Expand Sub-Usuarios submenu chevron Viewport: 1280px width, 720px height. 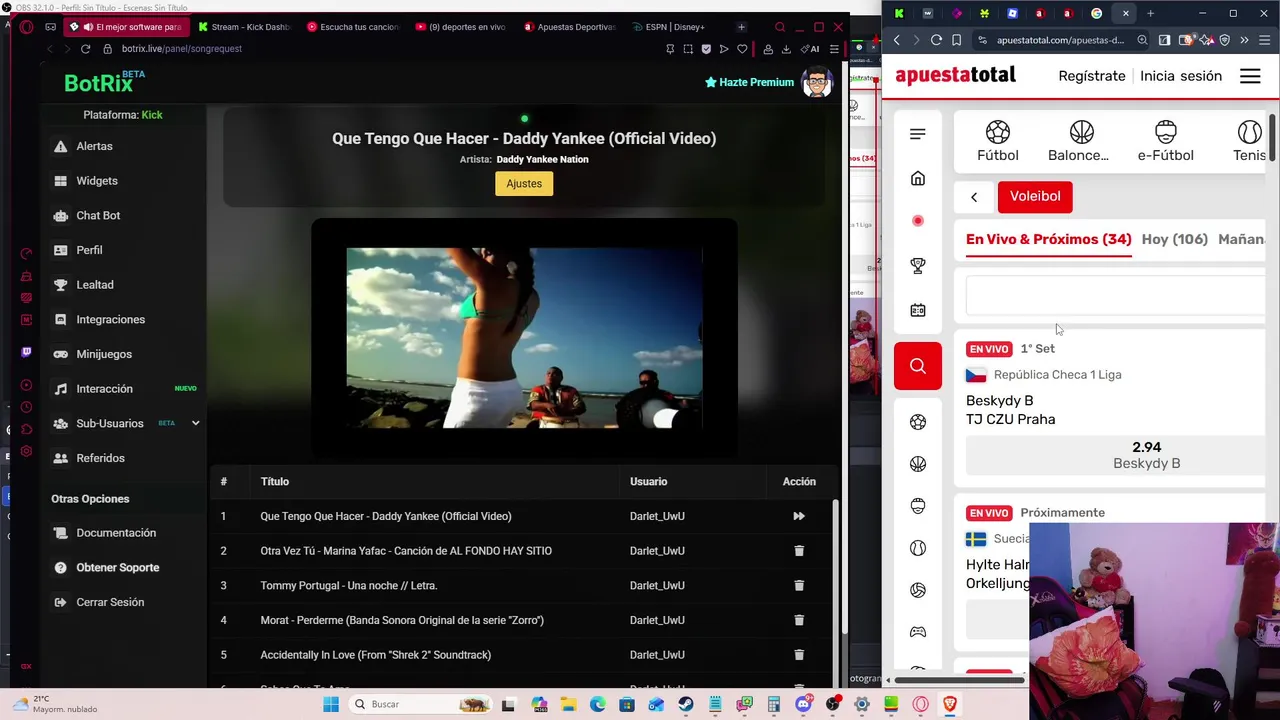pos(195,423)
